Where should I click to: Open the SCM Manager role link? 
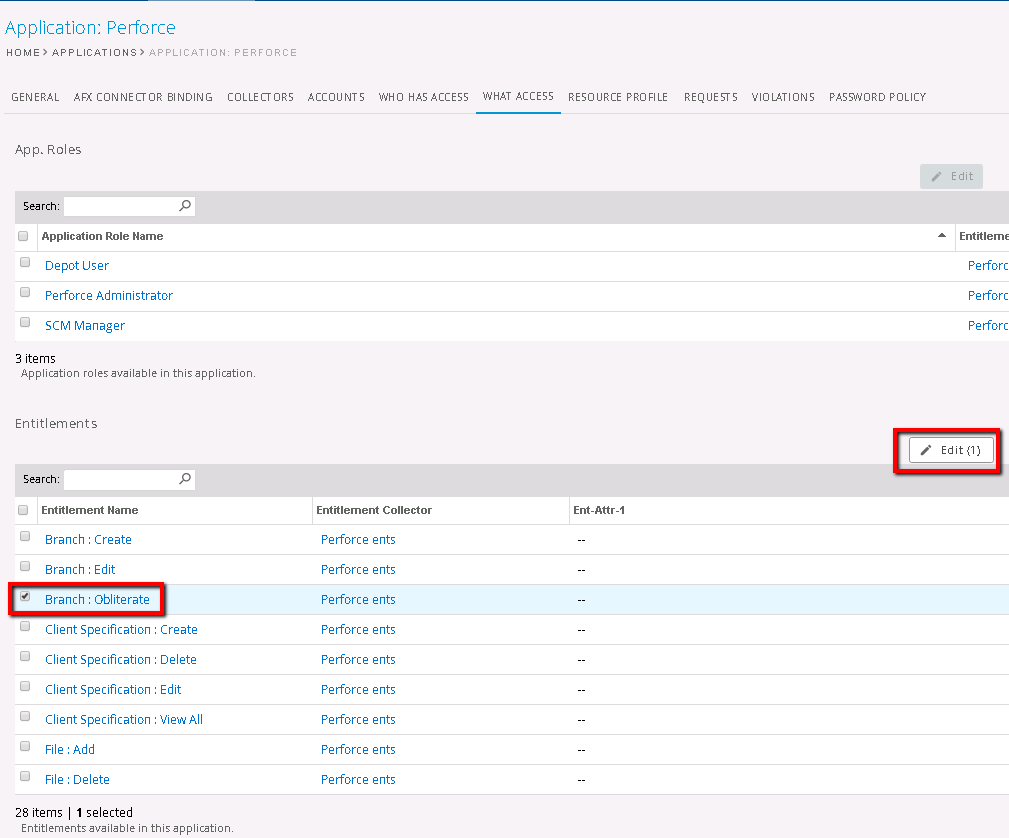pos(85,326)
